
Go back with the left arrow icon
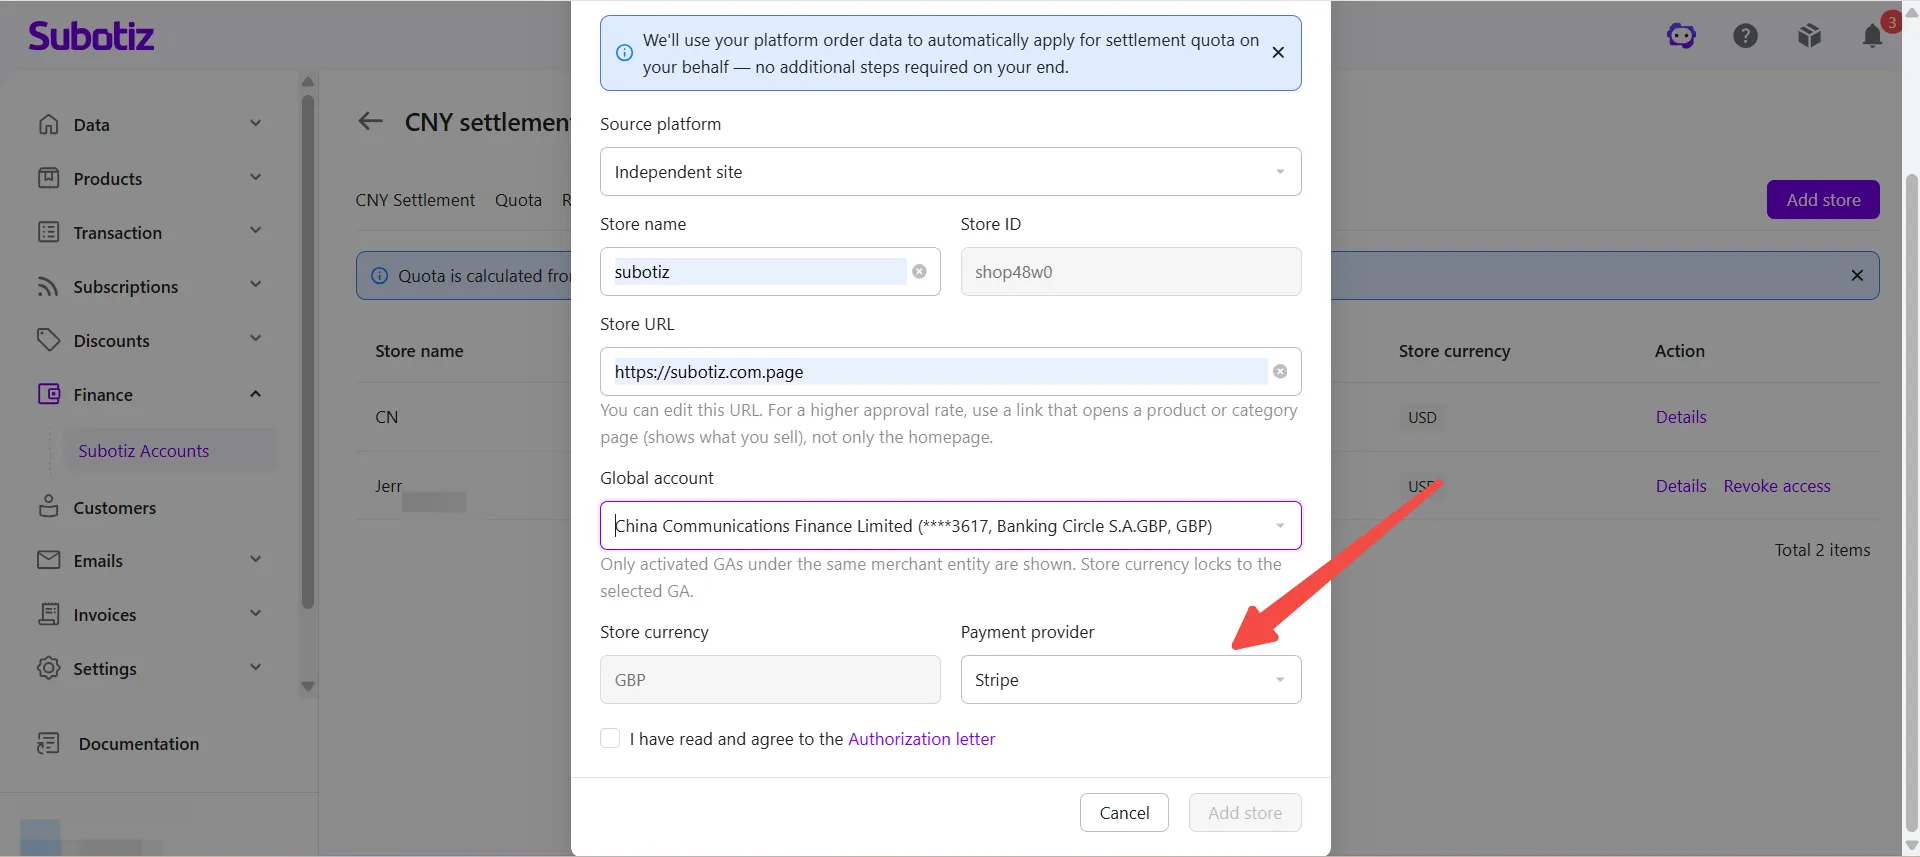pos(370,122)
